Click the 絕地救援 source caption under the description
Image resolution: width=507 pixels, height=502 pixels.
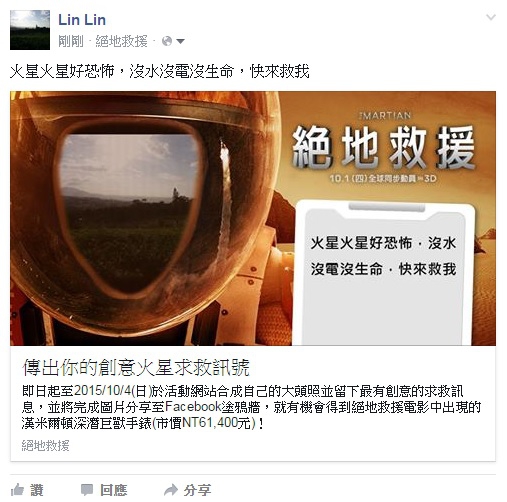46,446
